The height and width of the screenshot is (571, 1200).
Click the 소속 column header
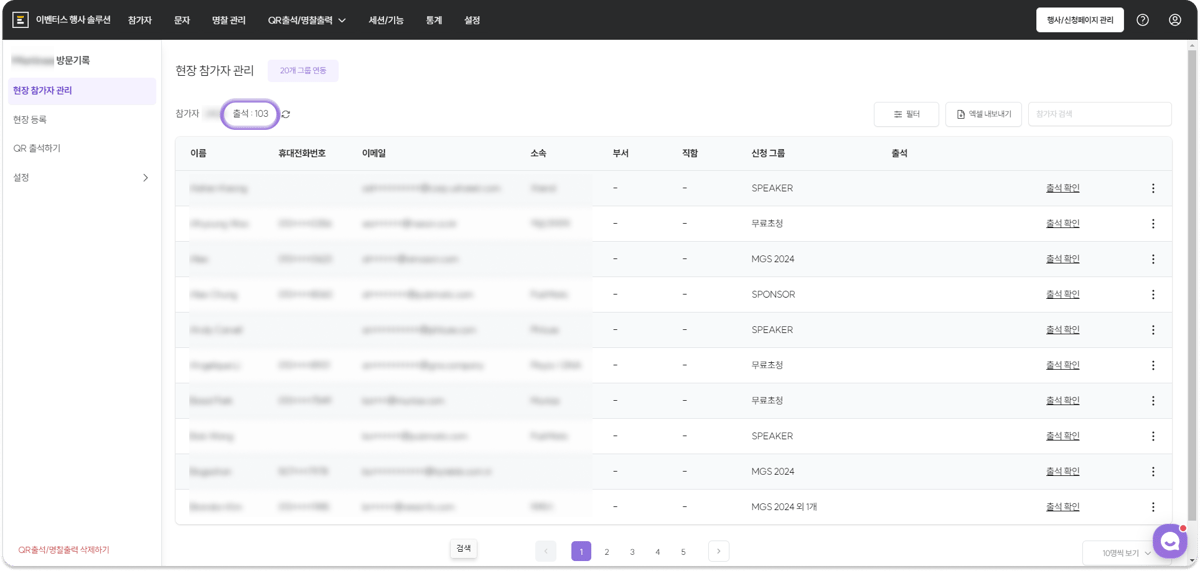point(538,154)
